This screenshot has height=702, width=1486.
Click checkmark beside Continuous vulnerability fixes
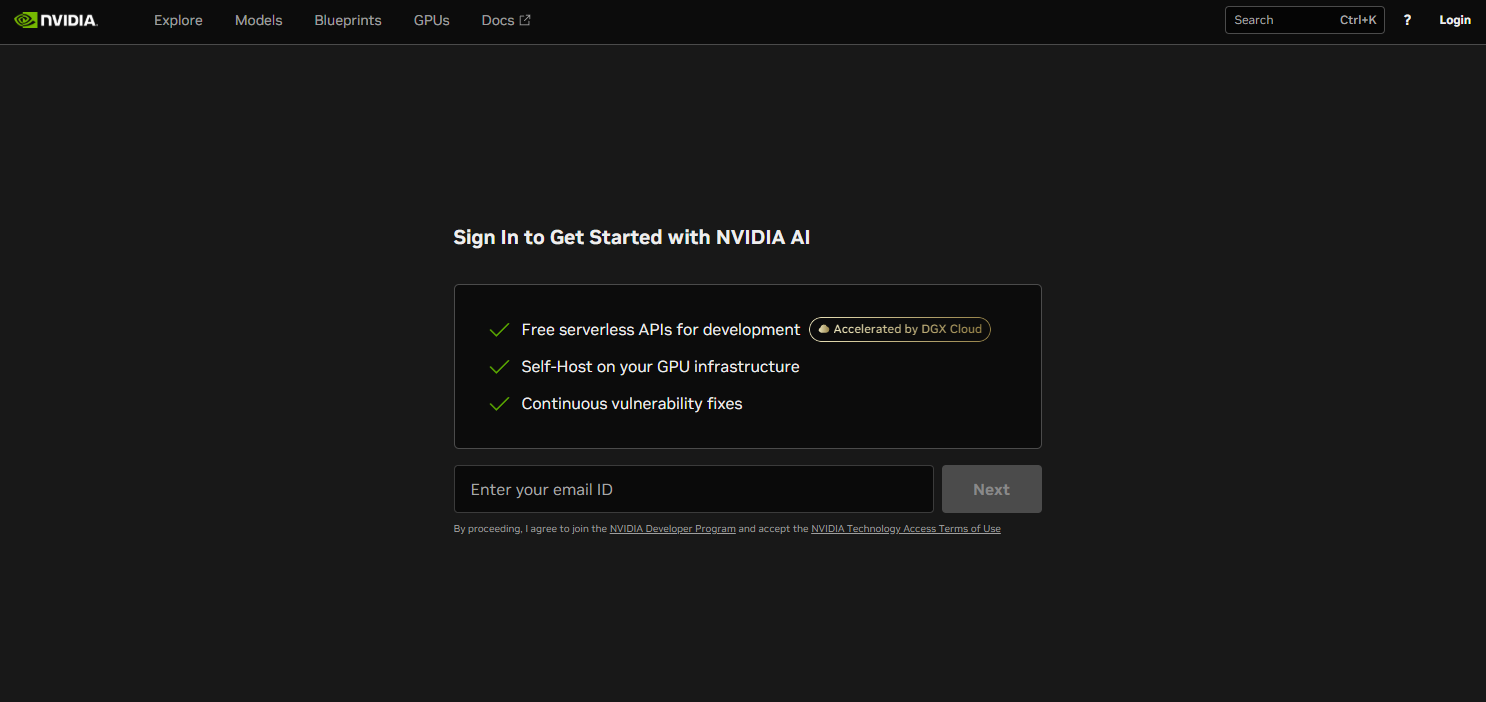pyautogui.click(x=499, y=404)
